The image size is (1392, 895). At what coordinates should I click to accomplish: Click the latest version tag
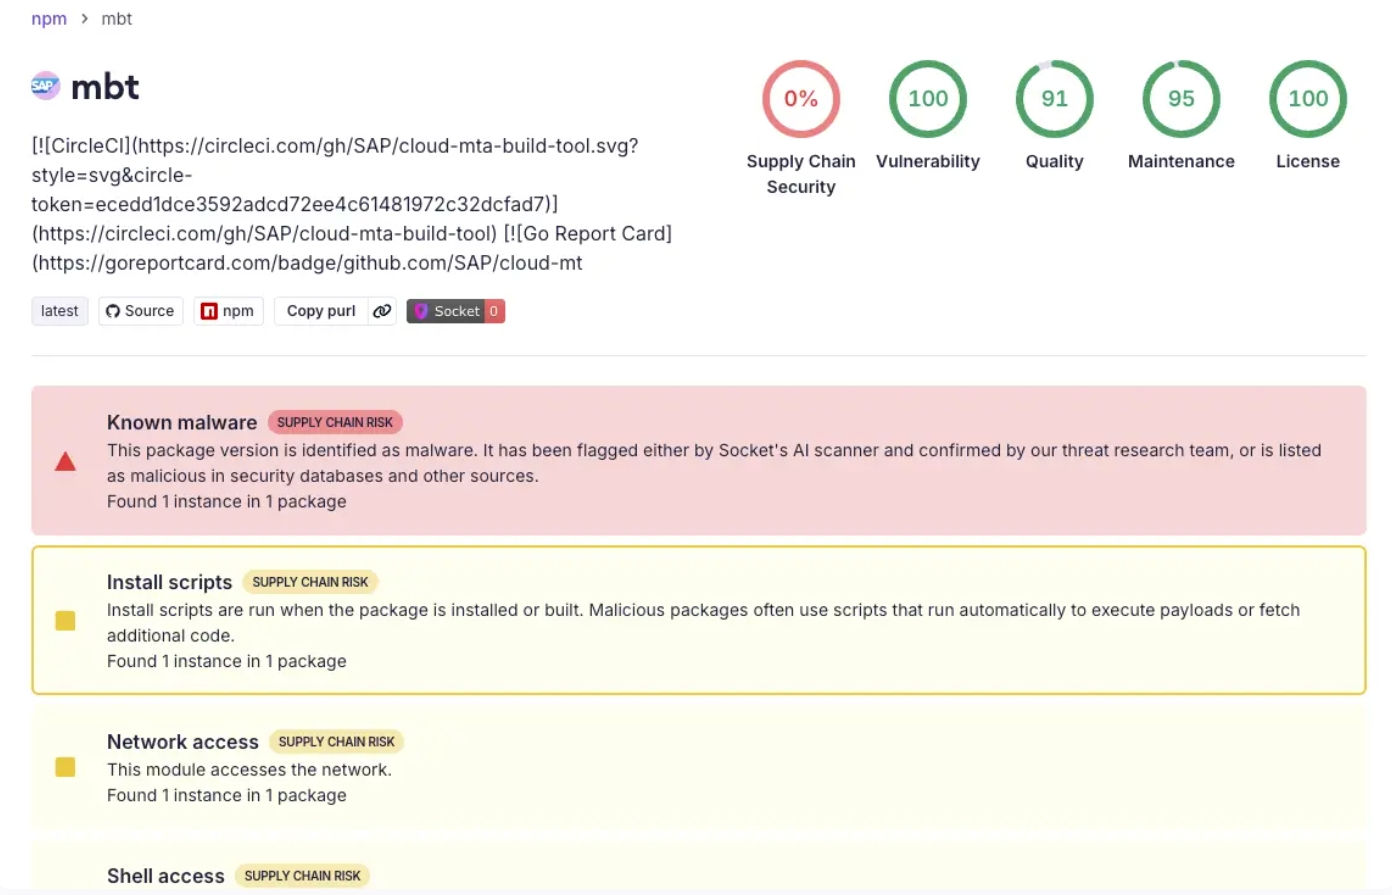60,311
